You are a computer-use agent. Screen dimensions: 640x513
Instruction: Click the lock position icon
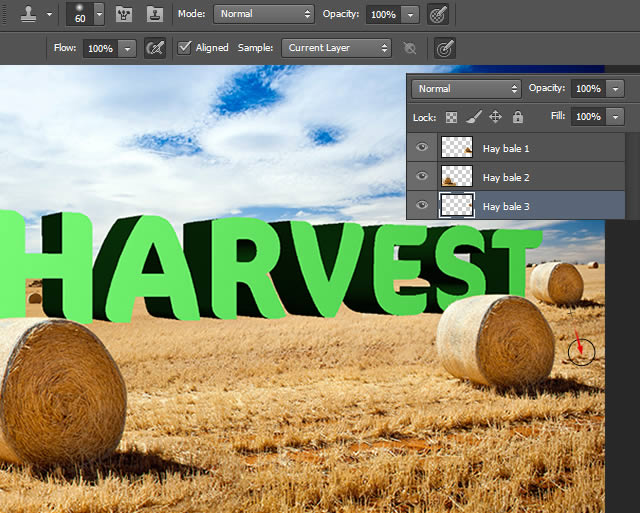[495, 117]
